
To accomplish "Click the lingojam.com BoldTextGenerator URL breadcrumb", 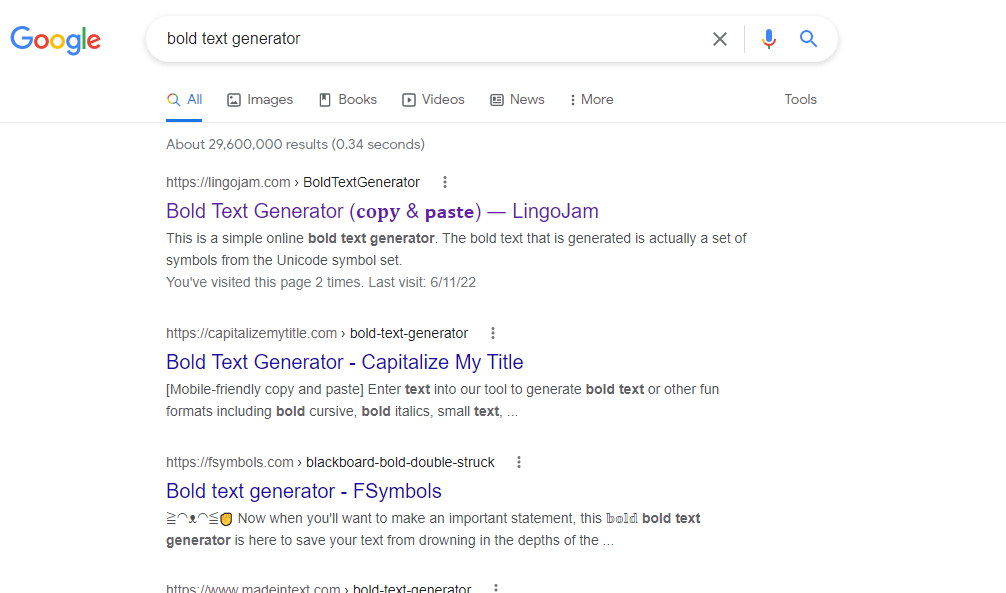I will click(x=292, y=182).
